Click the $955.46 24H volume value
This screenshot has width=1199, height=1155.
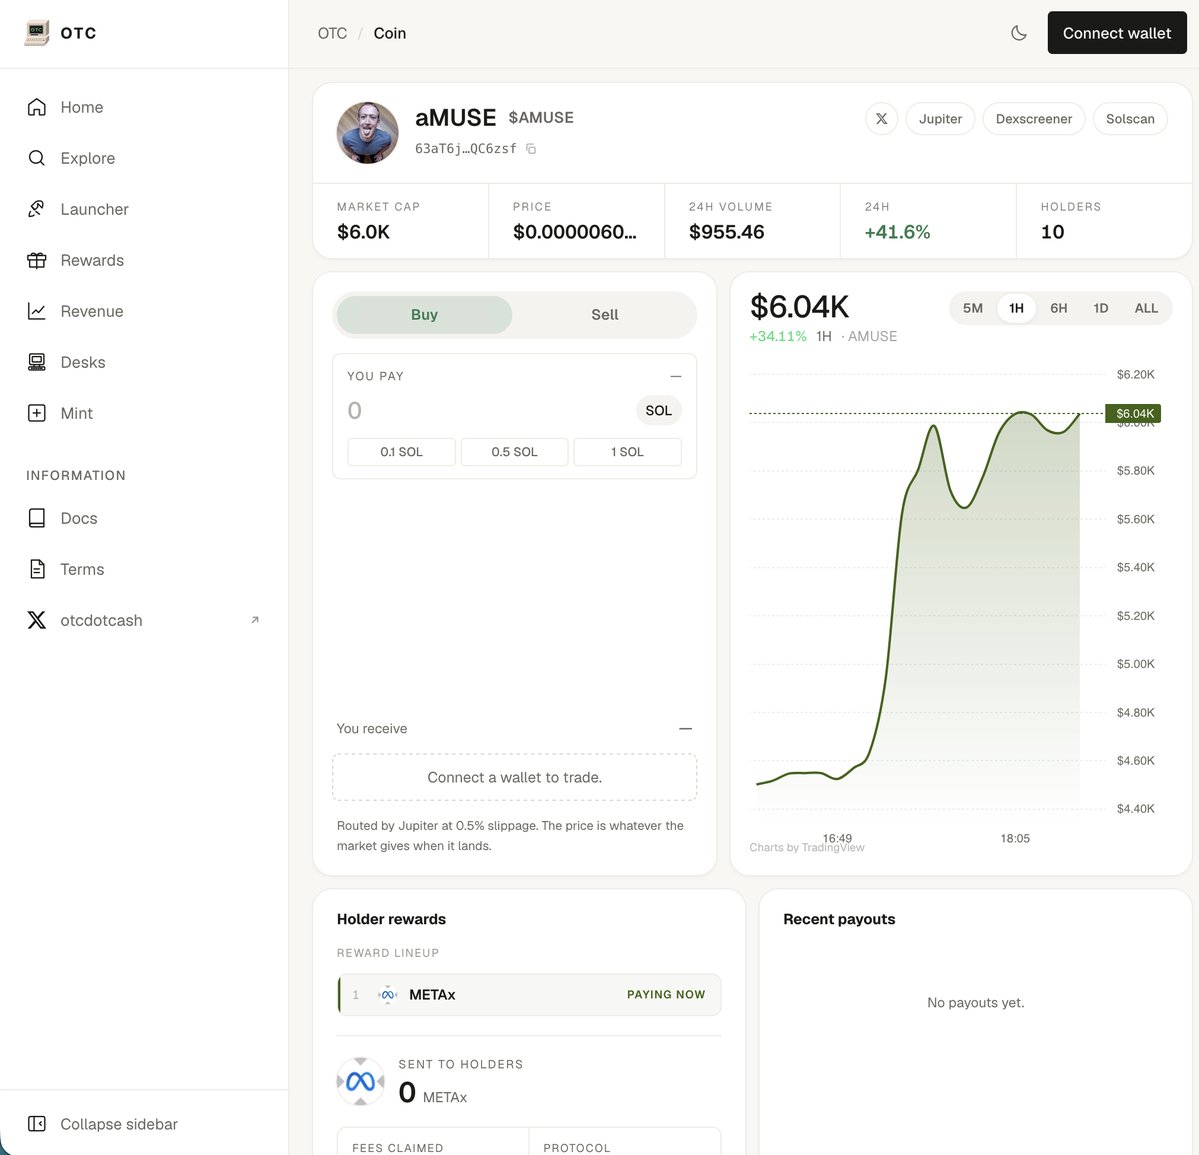tap(726, 232)
